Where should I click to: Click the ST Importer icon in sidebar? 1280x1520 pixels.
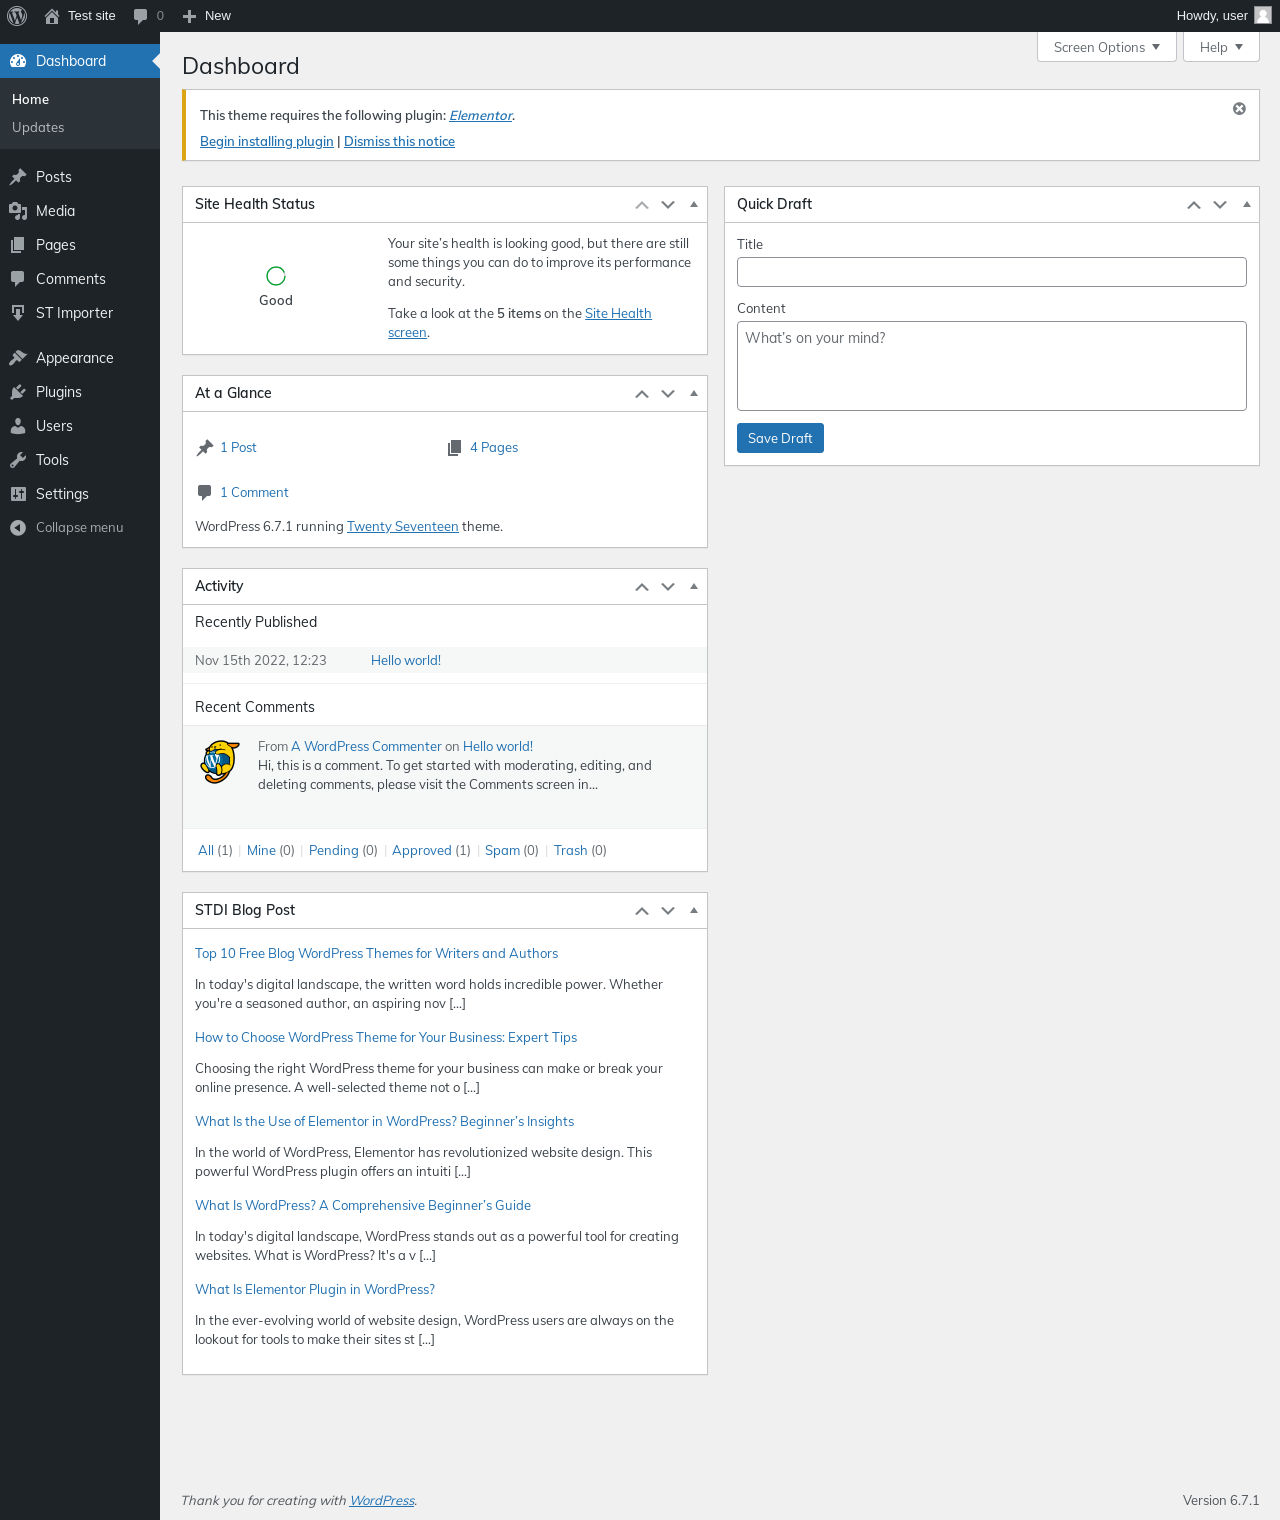coord(18,313)
